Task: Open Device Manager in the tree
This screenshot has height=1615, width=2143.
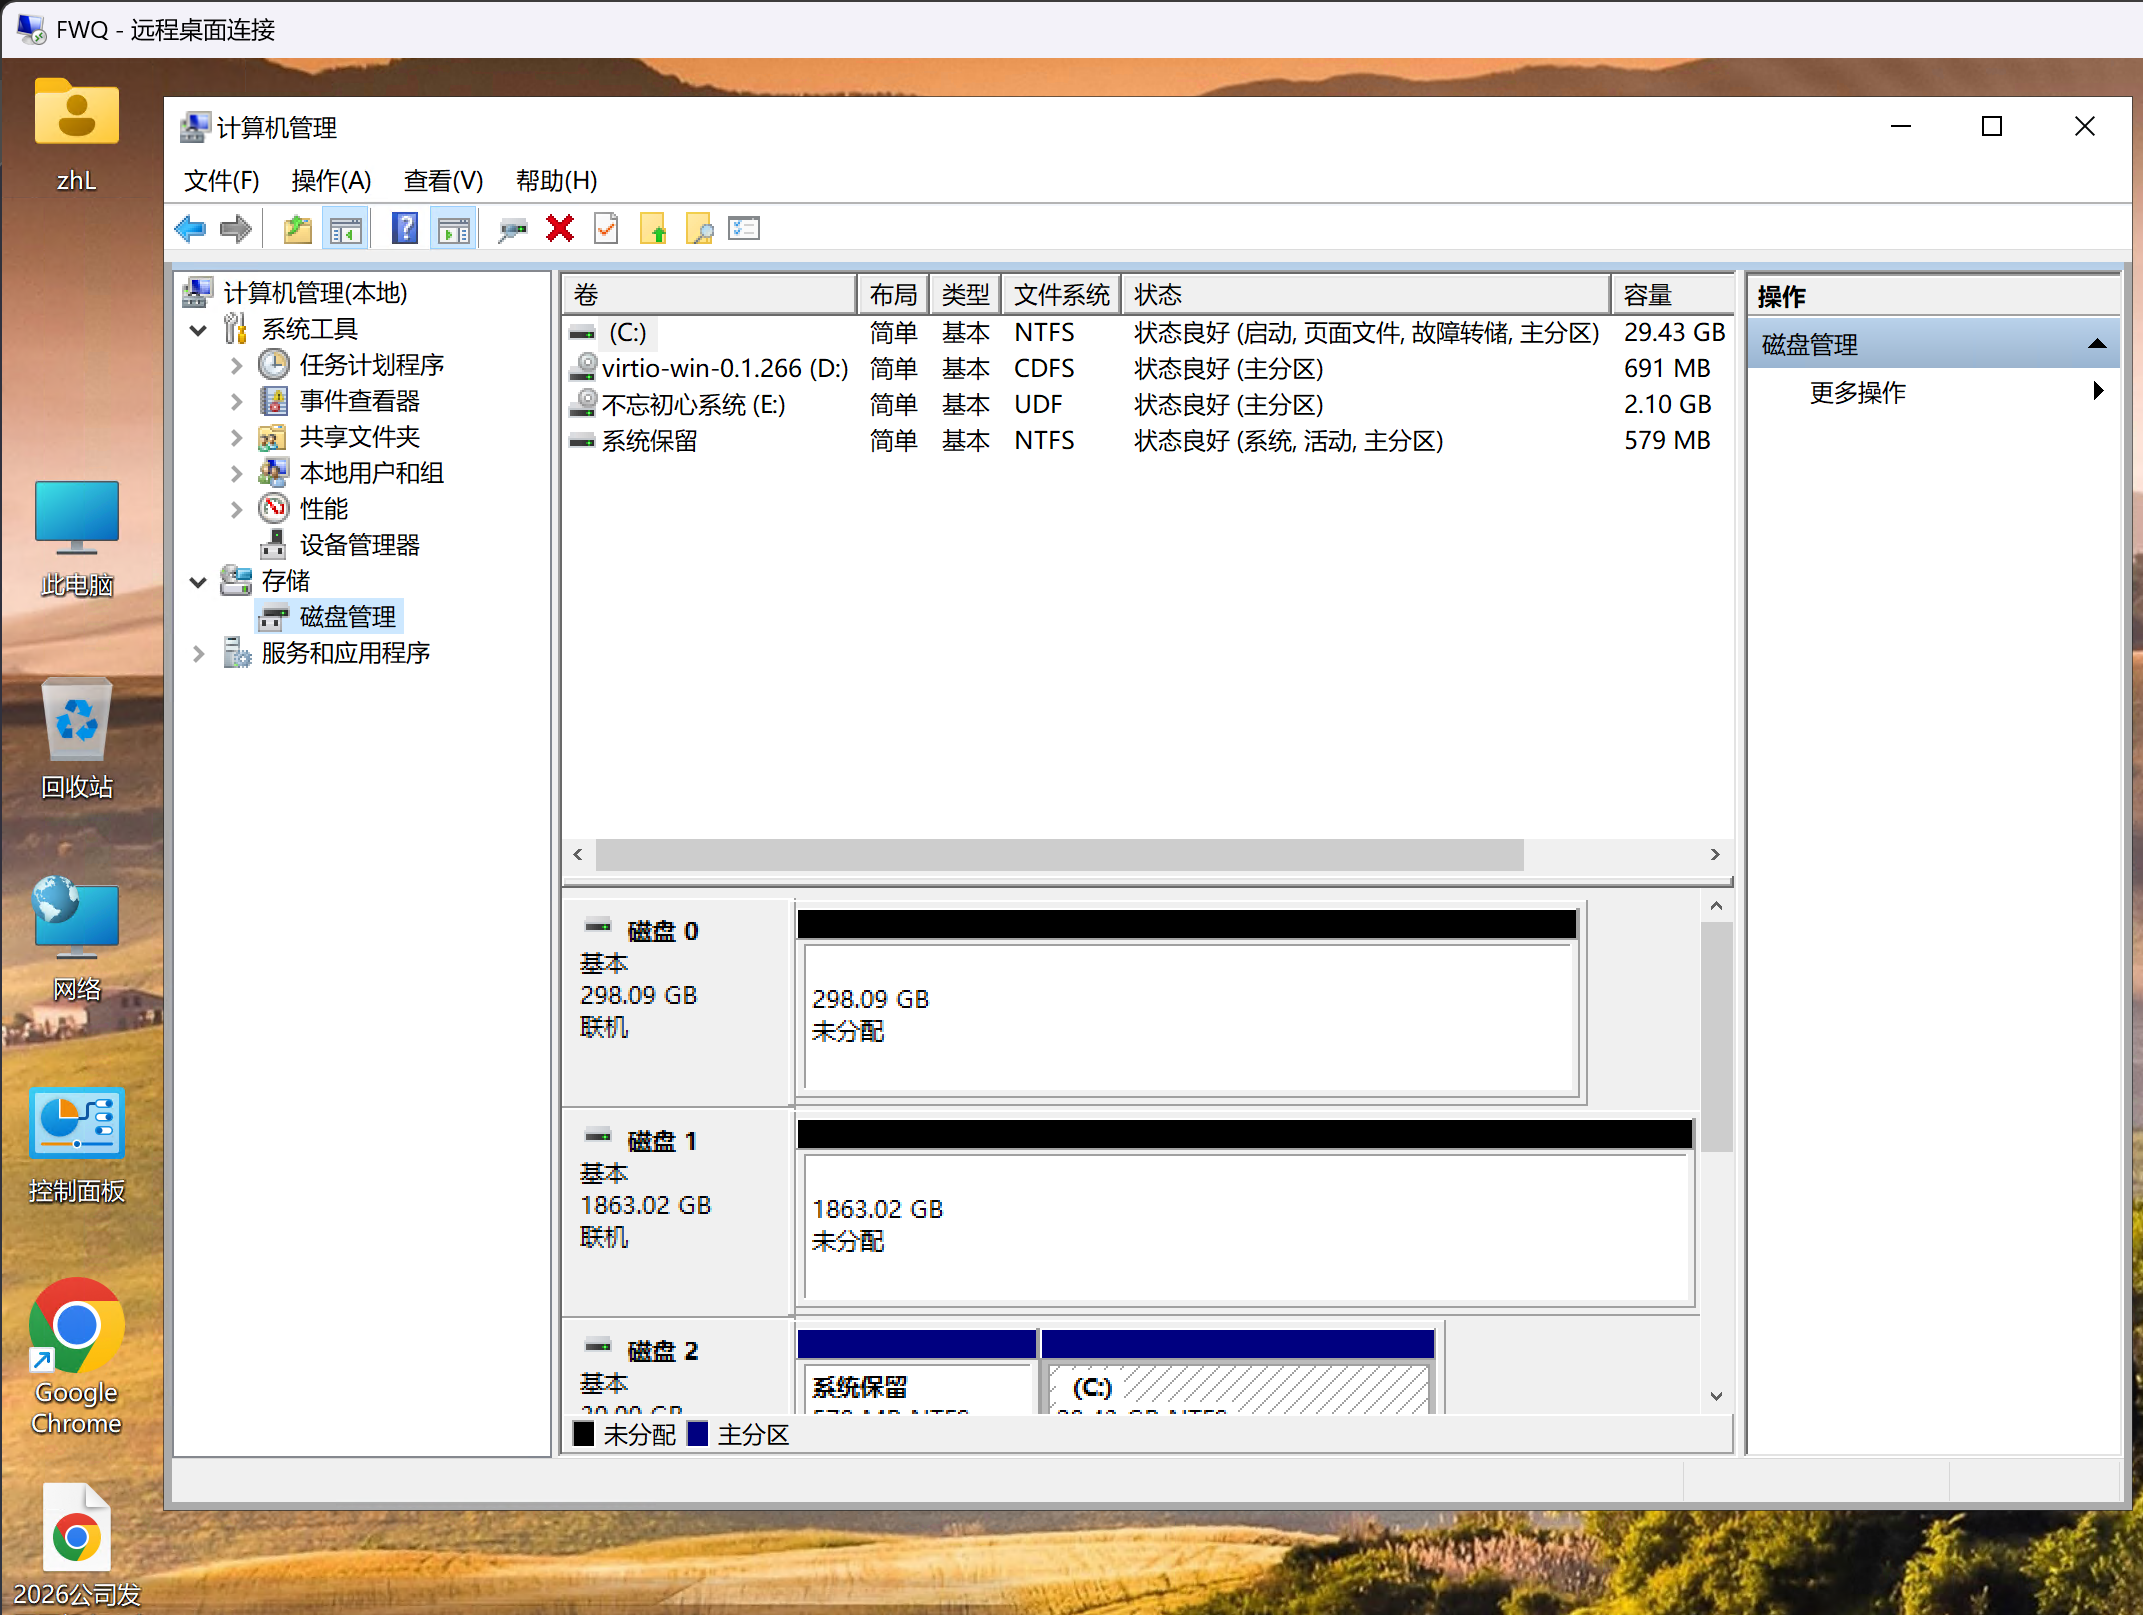Action: 359,545
